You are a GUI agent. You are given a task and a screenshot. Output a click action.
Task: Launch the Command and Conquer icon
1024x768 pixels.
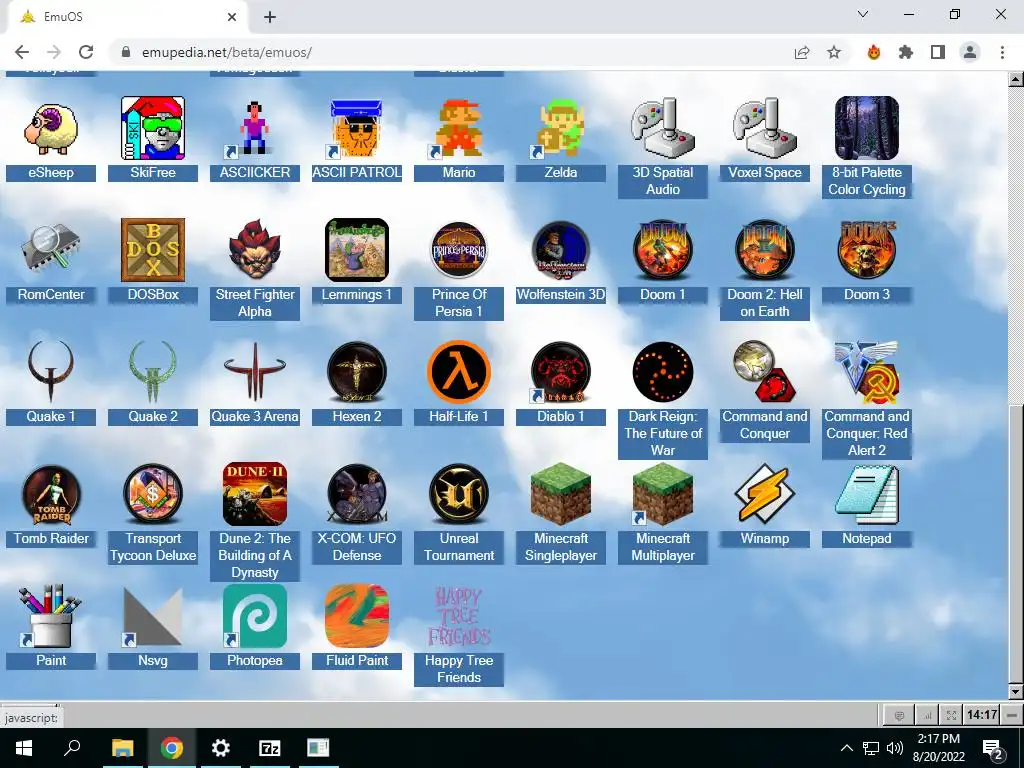click(765, 372)
